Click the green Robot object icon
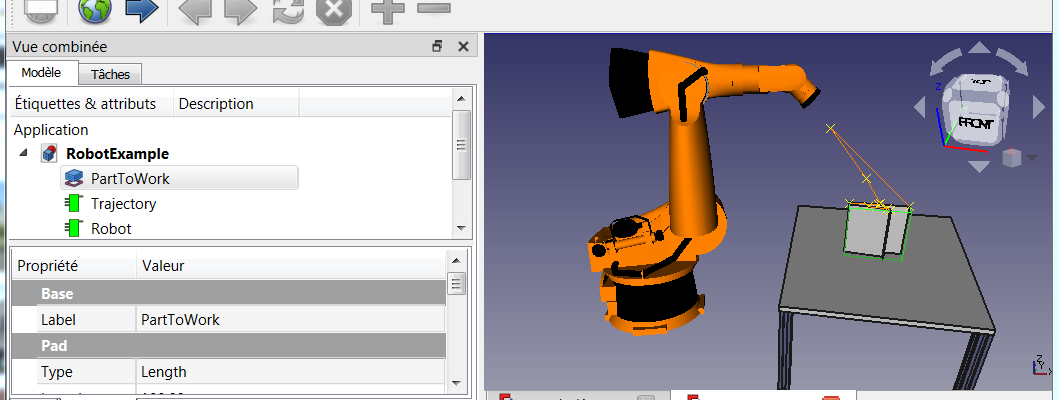Viewport: 1059px width, 400px height. [74, 228]
